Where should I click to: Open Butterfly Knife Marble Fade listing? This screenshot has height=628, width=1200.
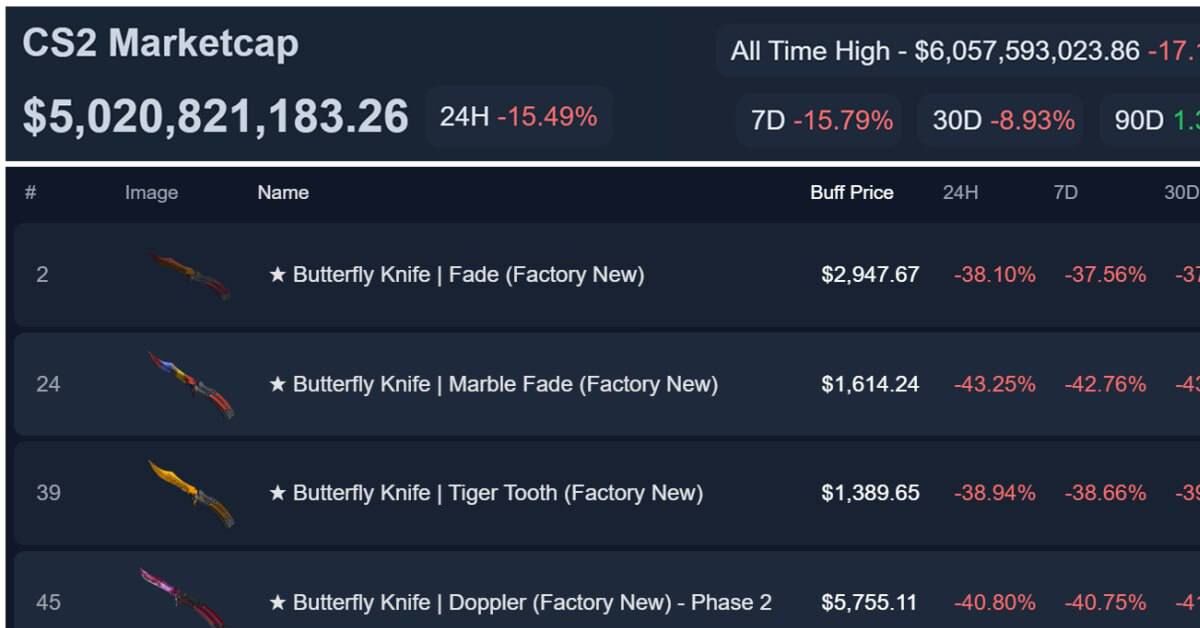[x=494, y=384]
